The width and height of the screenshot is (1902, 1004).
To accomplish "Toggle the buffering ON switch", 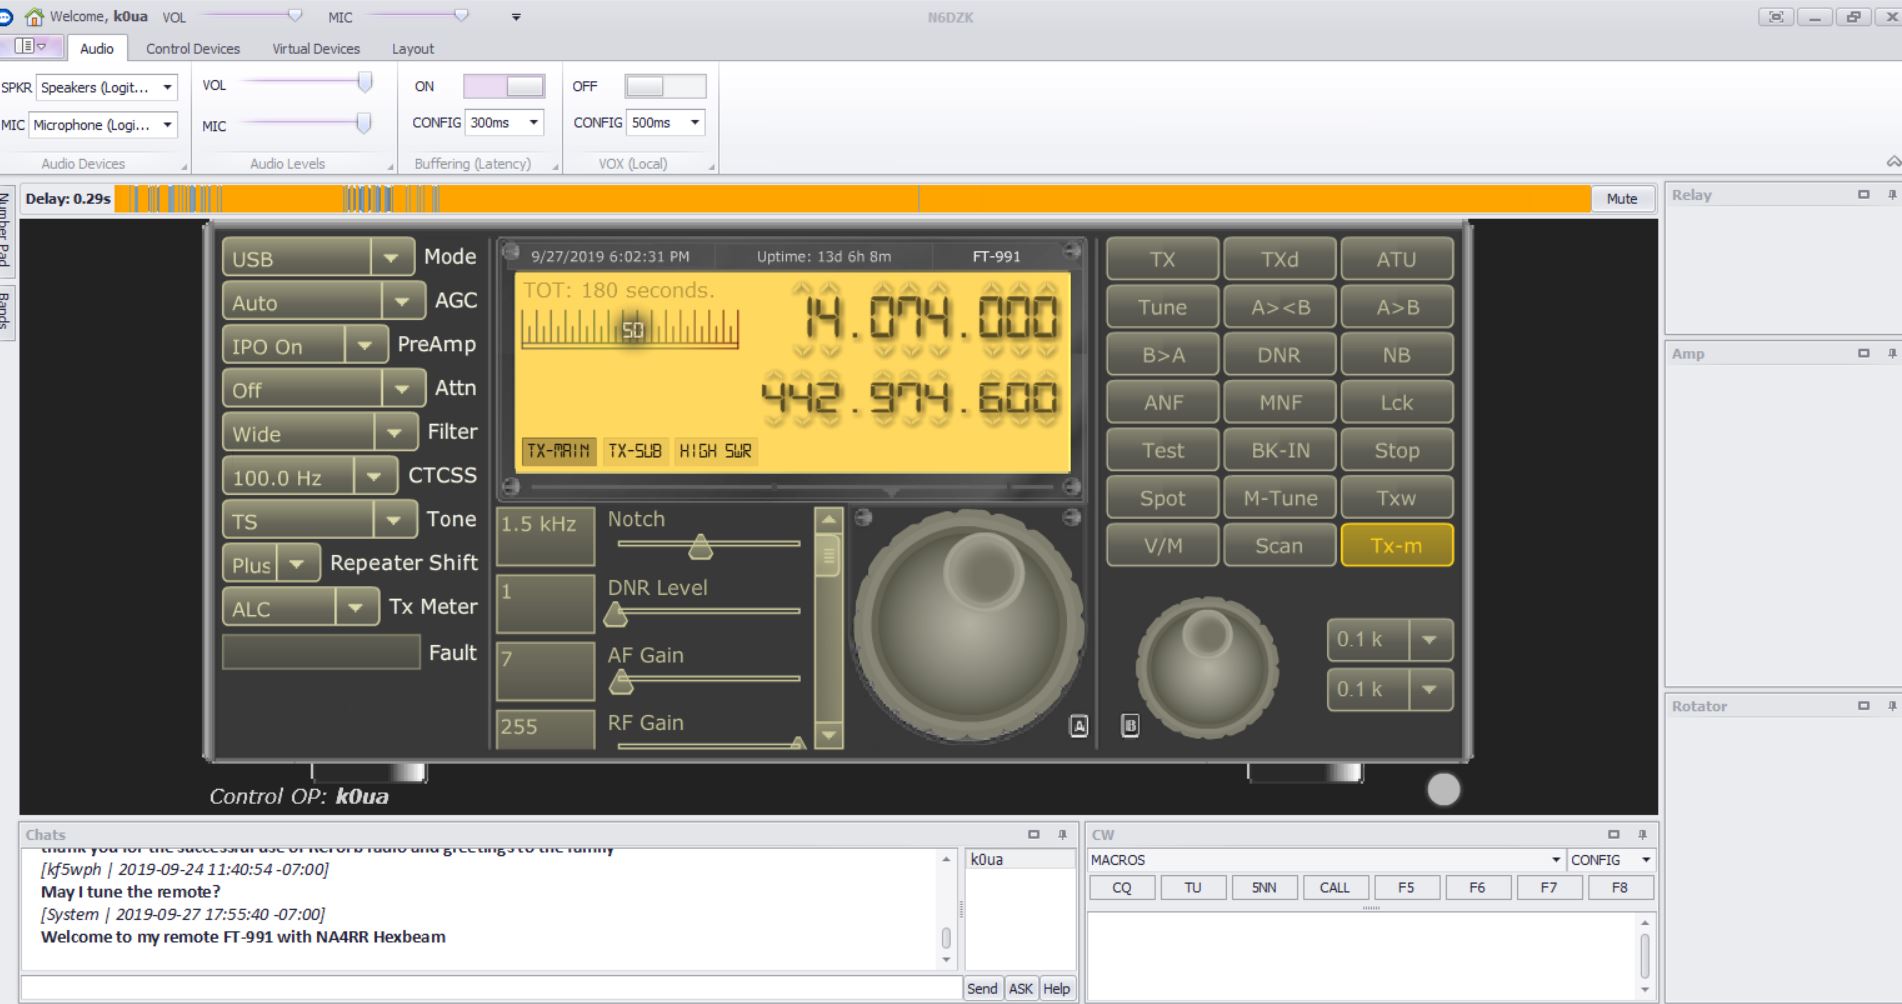I will 504,86.
